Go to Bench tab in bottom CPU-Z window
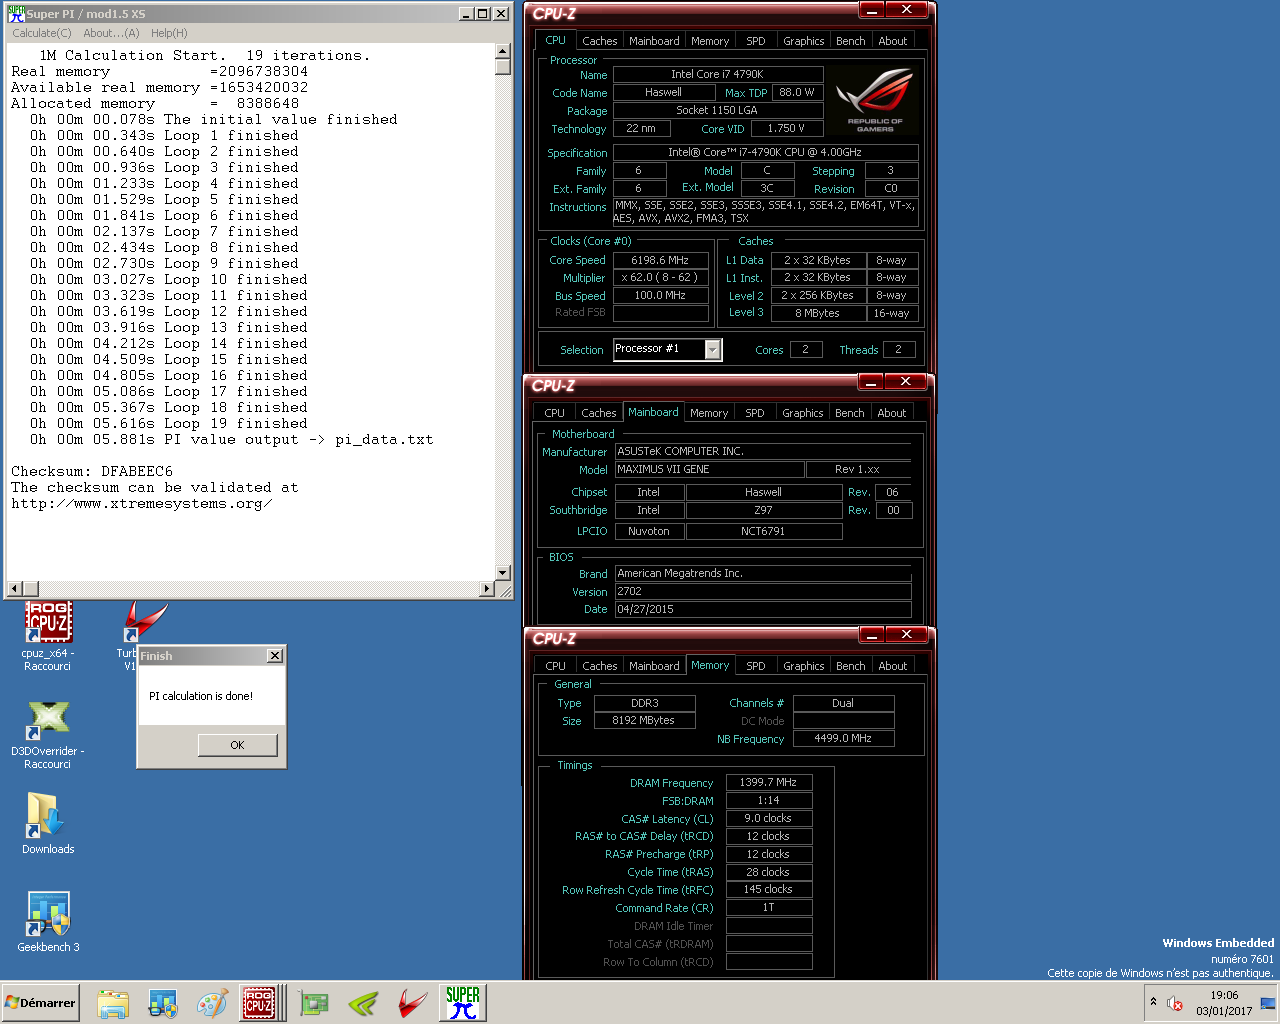Viewport: 1280px width, 1024px height. click(851, 666)
